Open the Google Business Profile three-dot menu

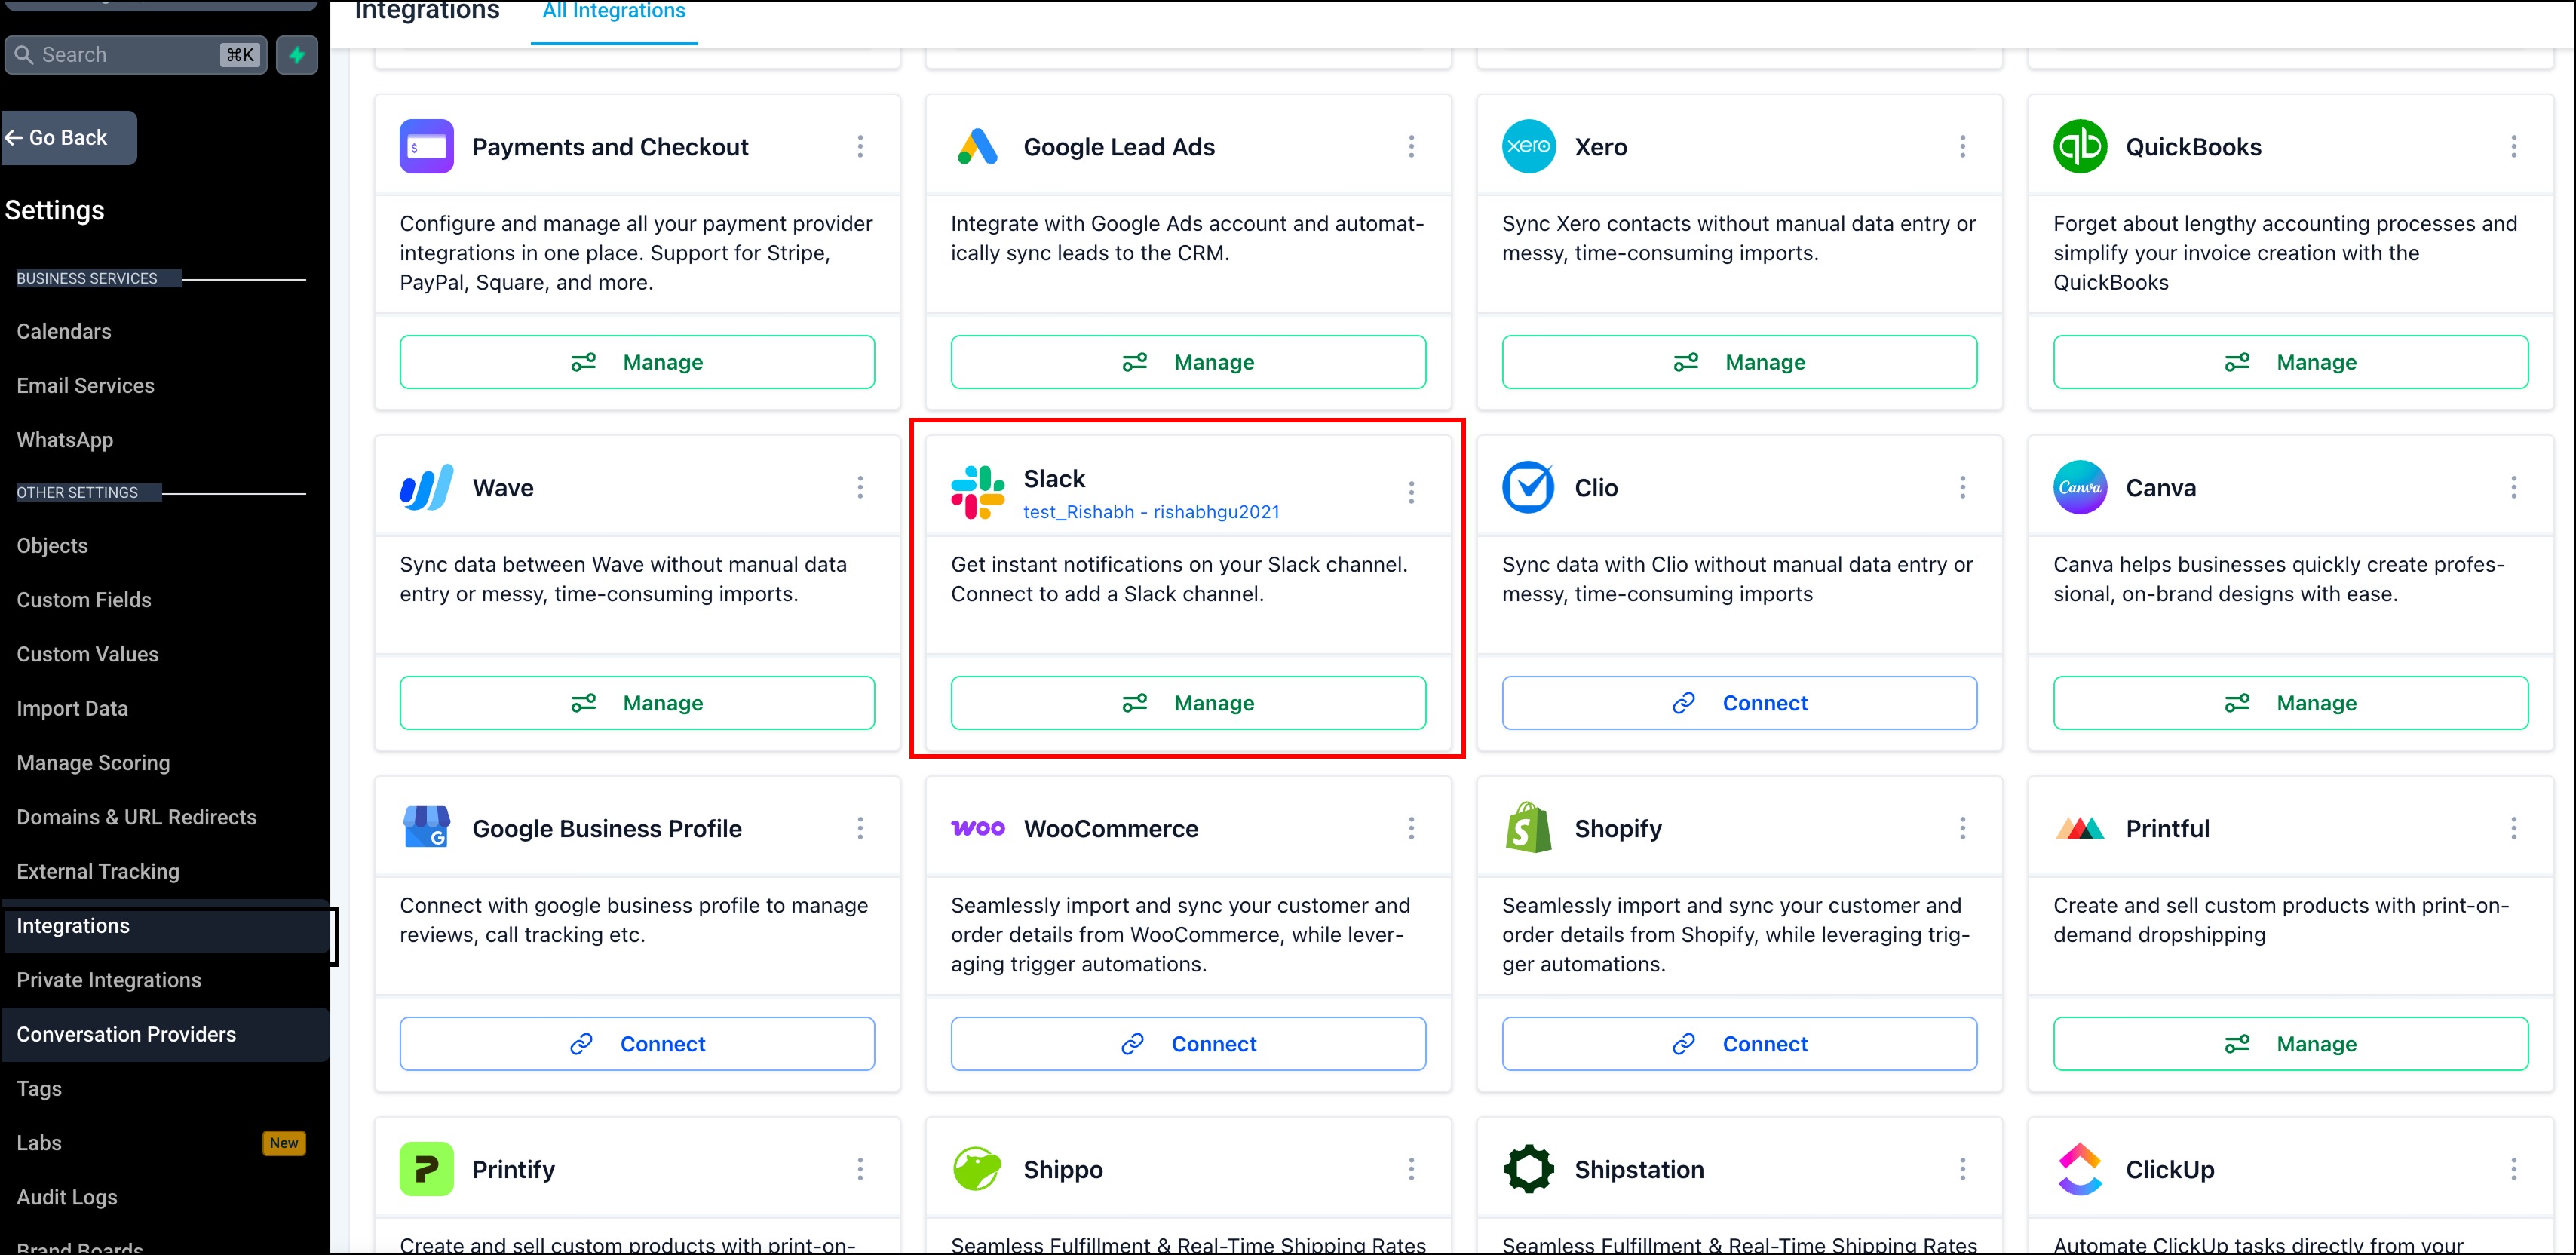tap(860, 828)
